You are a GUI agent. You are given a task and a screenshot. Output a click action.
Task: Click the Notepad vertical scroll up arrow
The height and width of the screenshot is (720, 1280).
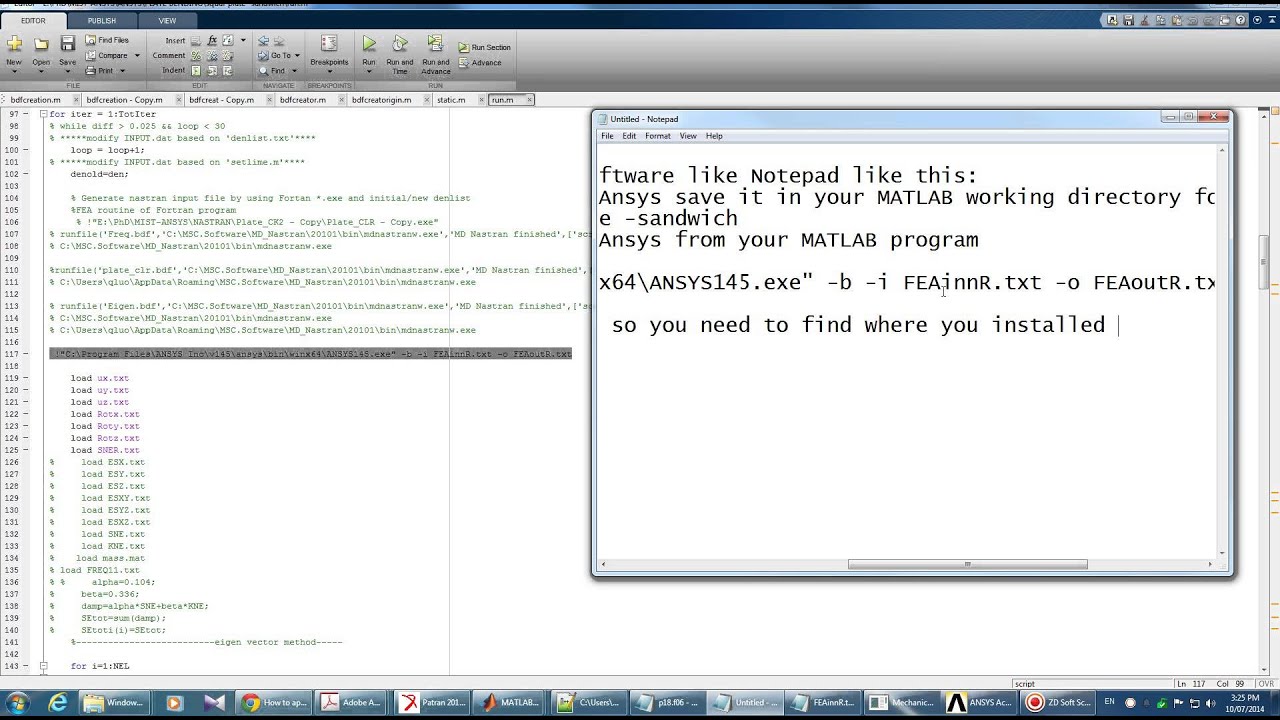coord(1222,151)
